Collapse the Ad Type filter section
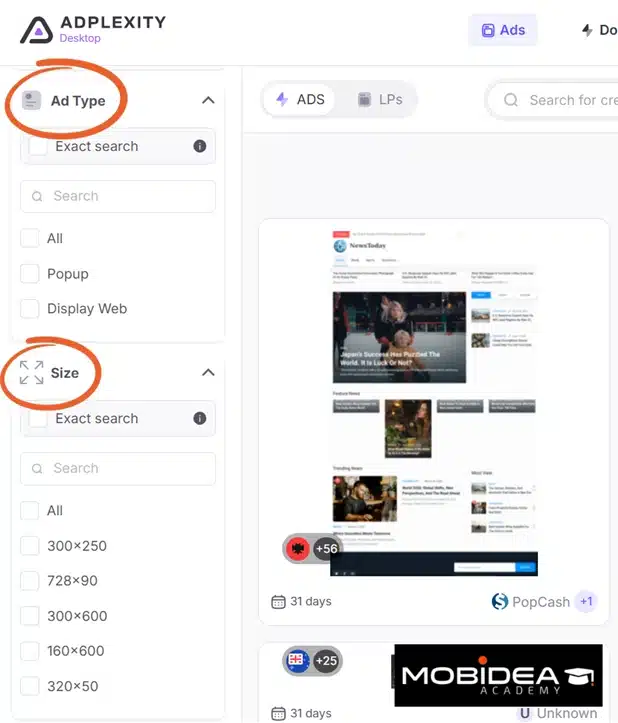This screenshot has width=618, height=723. (x=208, y=100)
